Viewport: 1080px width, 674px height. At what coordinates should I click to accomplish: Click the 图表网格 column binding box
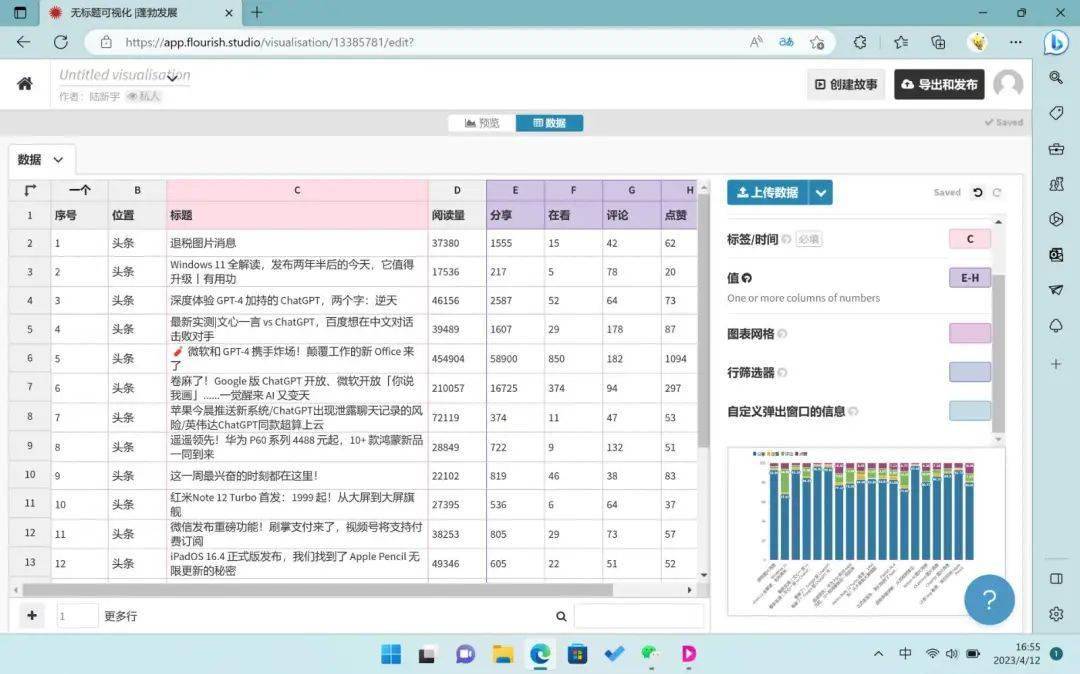[970, 333]
